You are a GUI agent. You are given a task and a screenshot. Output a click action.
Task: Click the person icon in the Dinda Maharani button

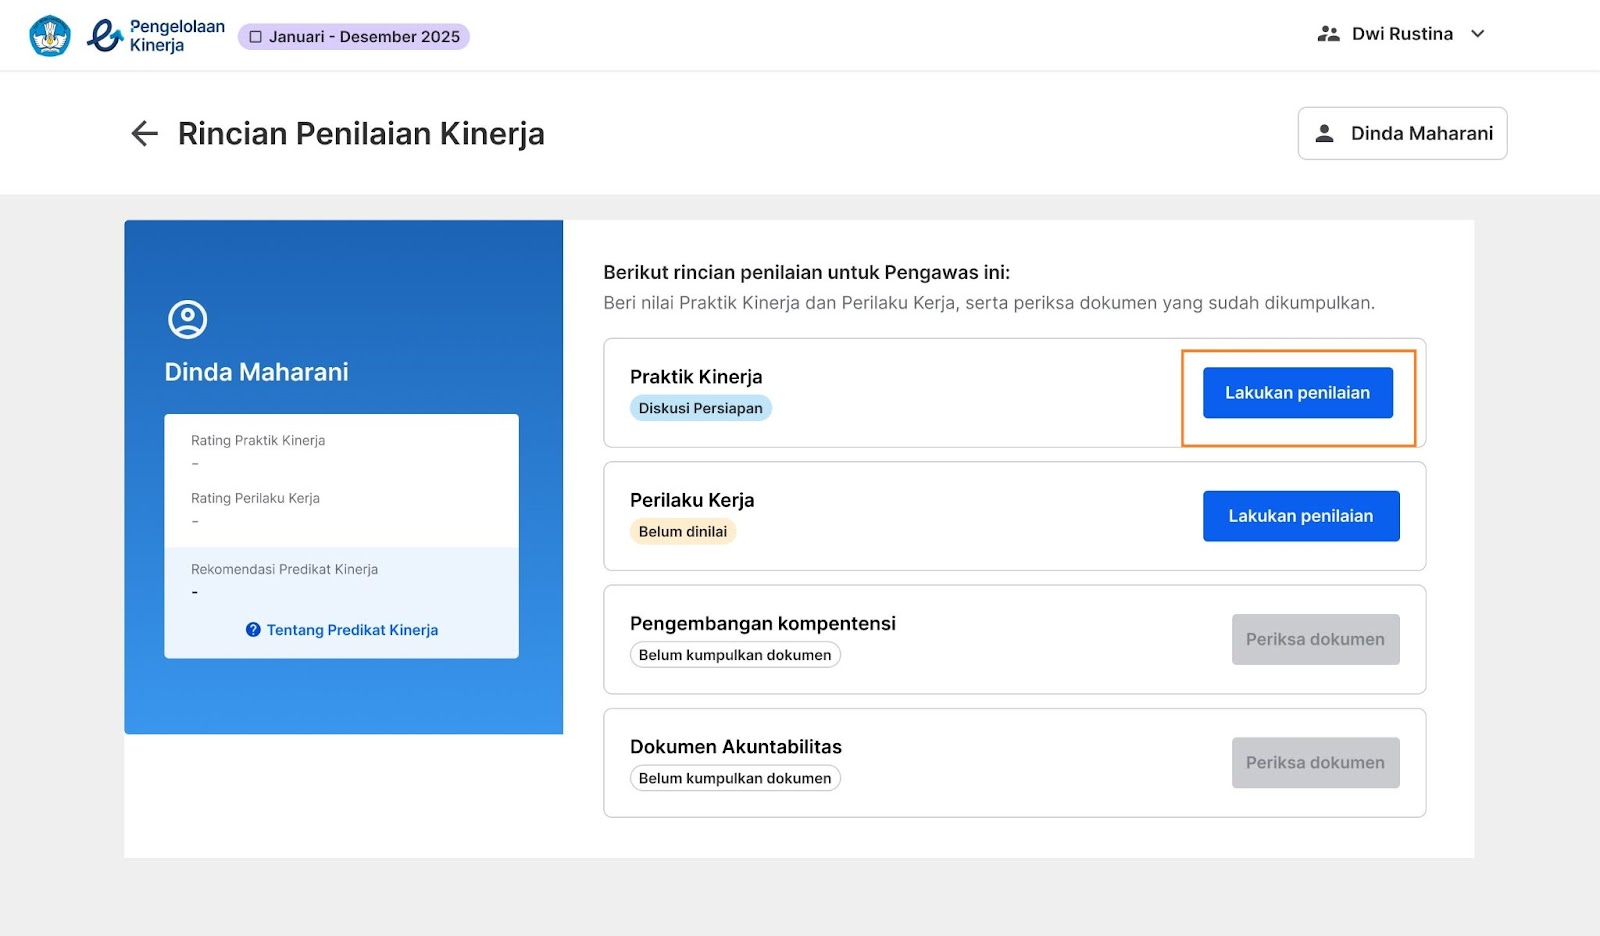[1324, 133]
